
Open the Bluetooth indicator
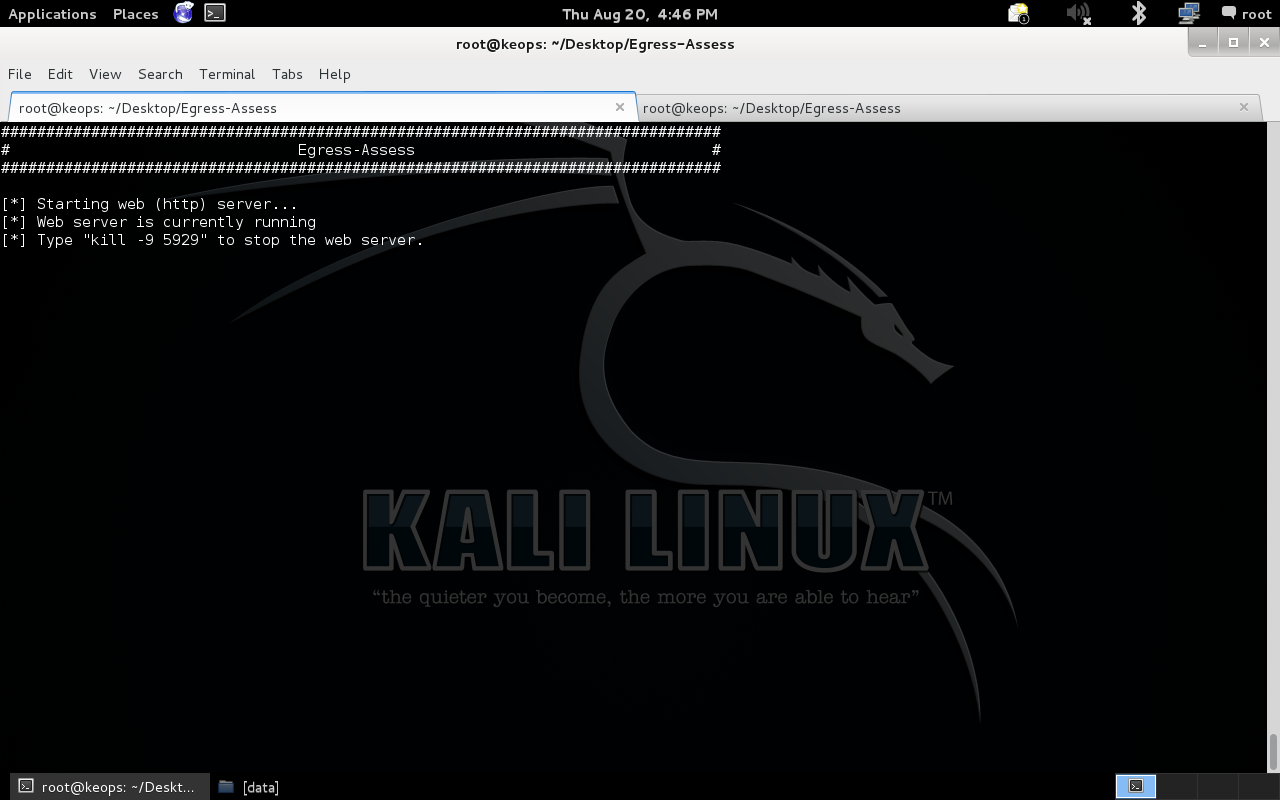tap(1138, 13)
